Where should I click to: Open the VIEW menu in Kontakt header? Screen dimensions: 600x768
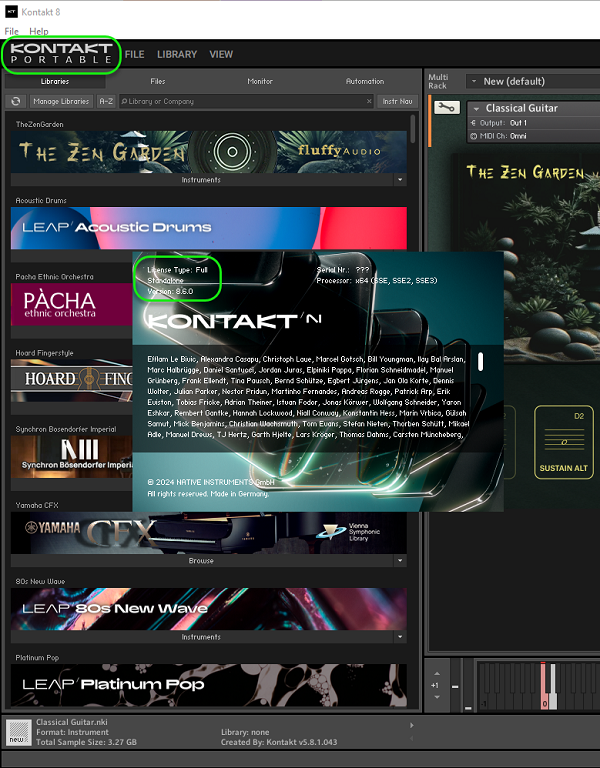point(221,54)
